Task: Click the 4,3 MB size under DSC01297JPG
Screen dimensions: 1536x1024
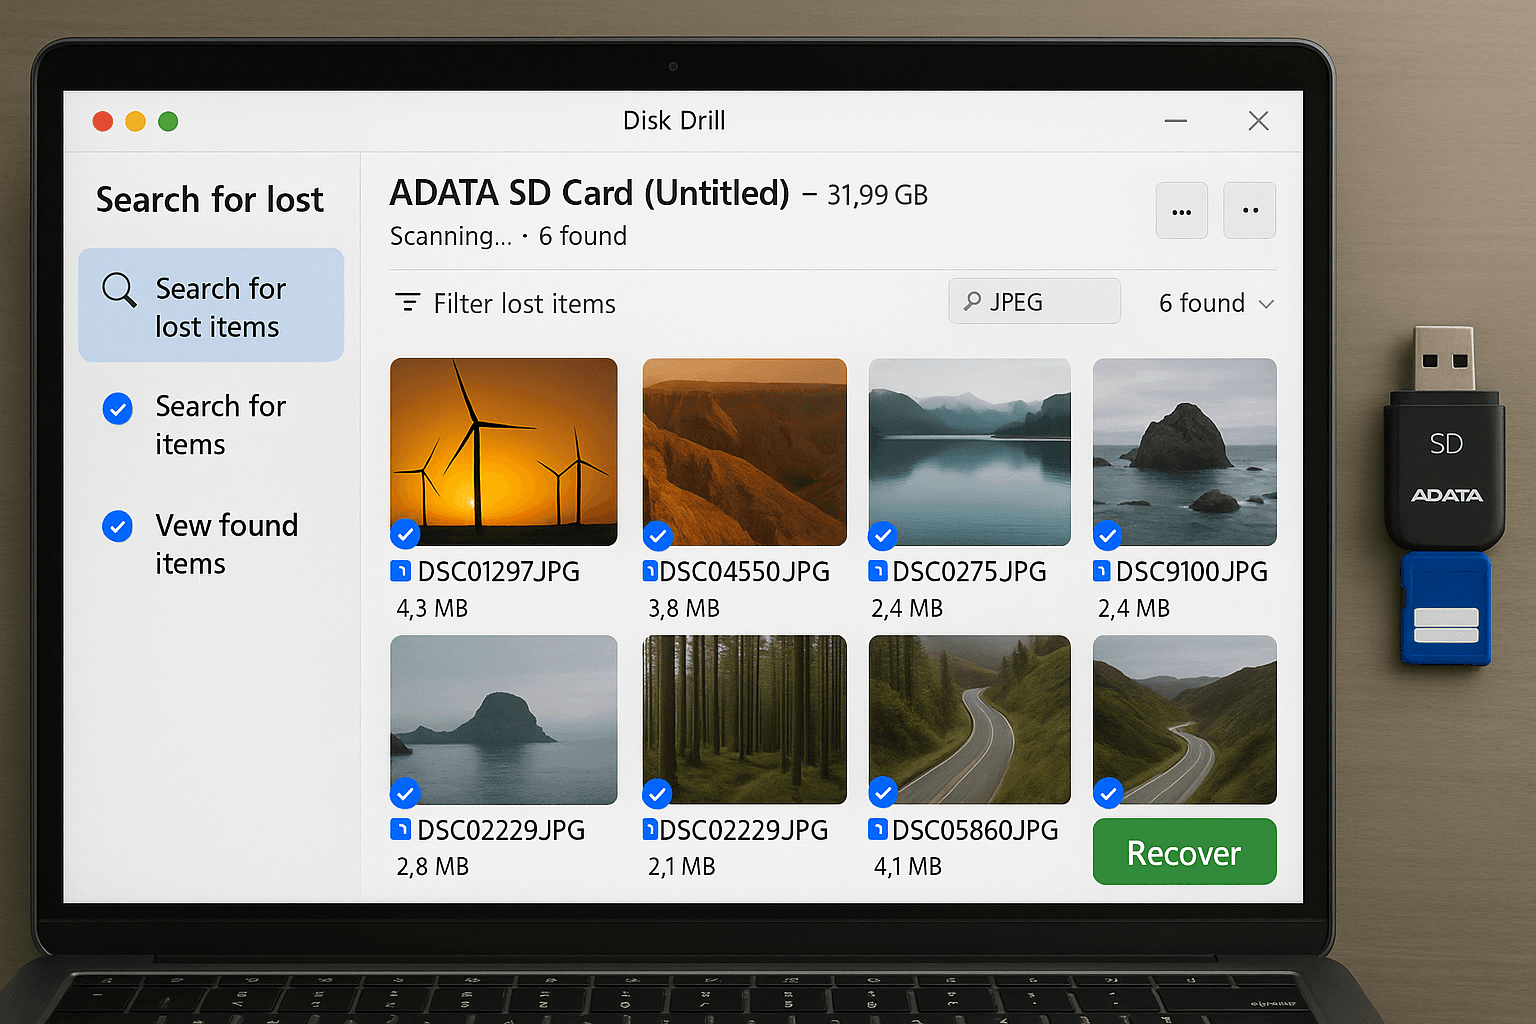Action: 432,608
